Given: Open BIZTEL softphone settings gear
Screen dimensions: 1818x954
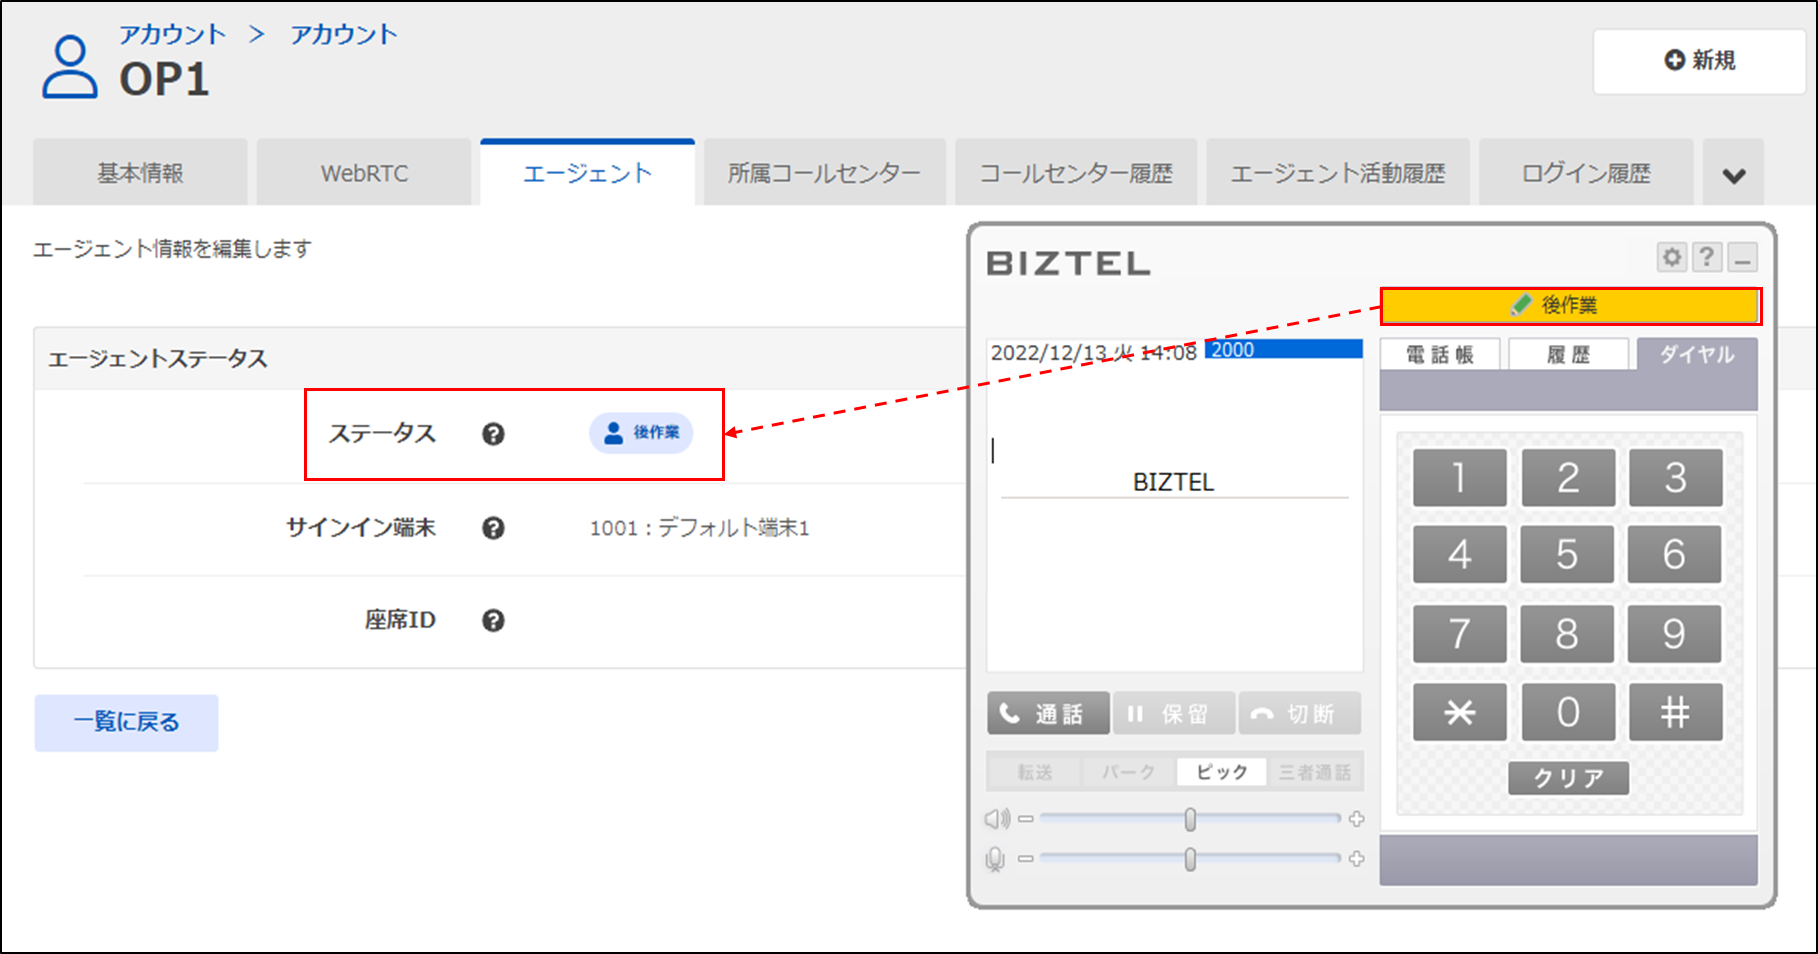Looking at the screenshot, I should pyautogui.click(x=1671, y=258).
